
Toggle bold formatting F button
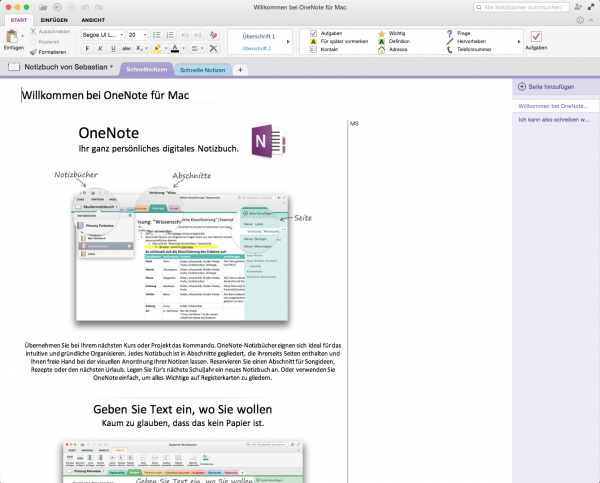pos(87,49)
